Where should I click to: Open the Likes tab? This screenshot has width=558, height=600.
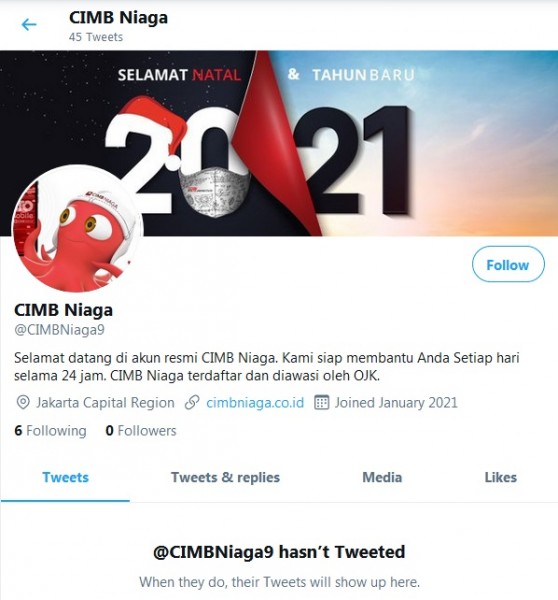click(501, 478)
